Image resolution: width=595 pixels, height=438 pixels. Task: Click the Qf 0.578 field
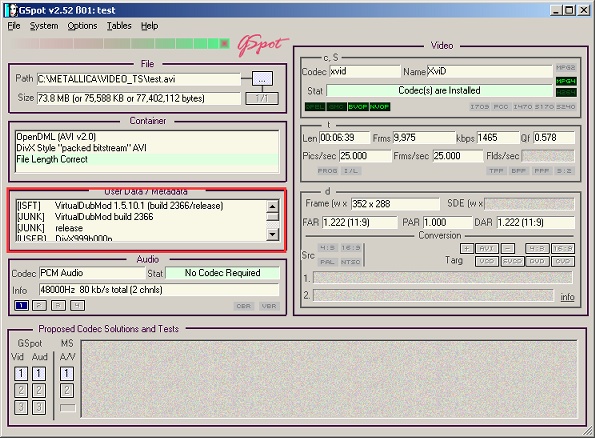tap(554, 138)
